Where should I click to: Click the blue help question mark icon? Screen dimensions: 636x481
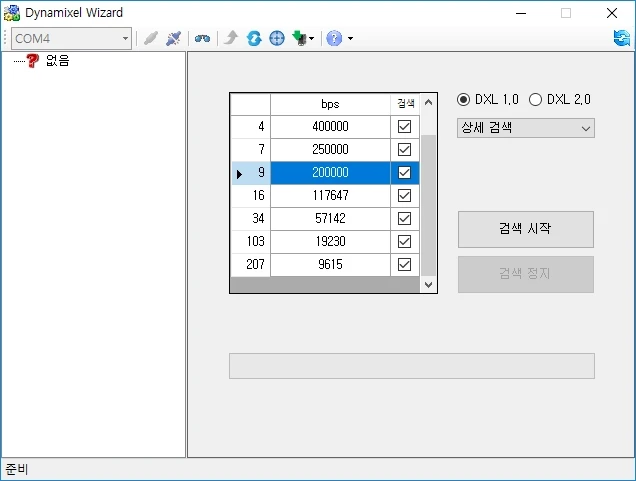click(x=334, y=38)
